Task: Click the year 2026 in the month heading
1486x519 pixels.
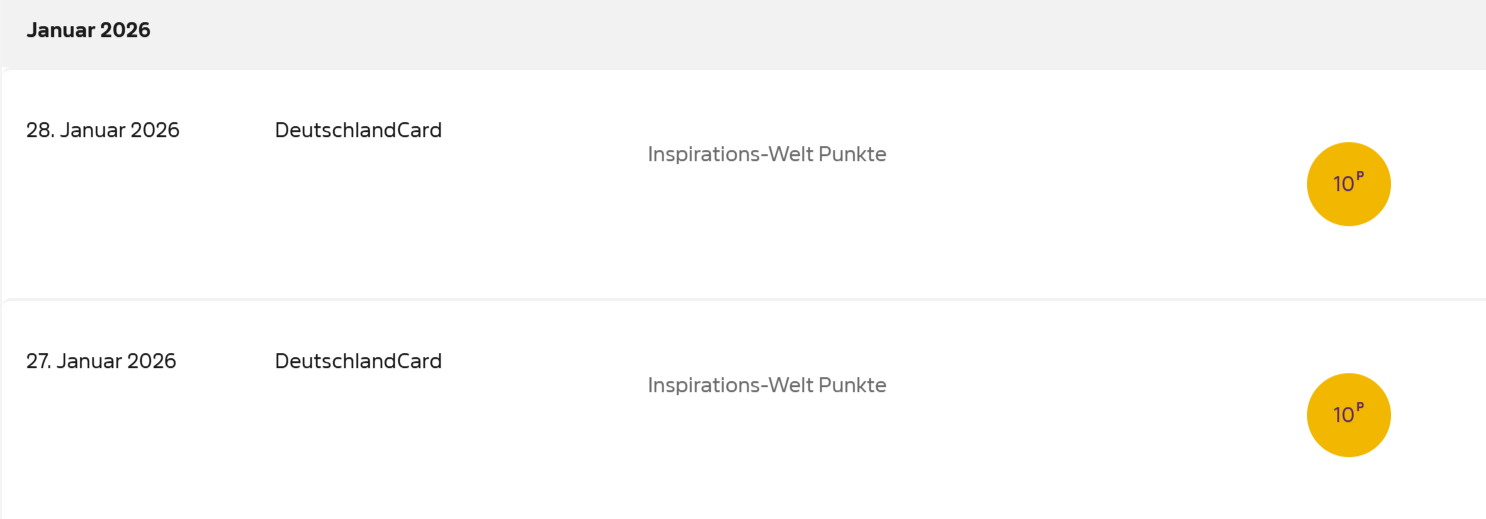Action: tap(127, 31)
